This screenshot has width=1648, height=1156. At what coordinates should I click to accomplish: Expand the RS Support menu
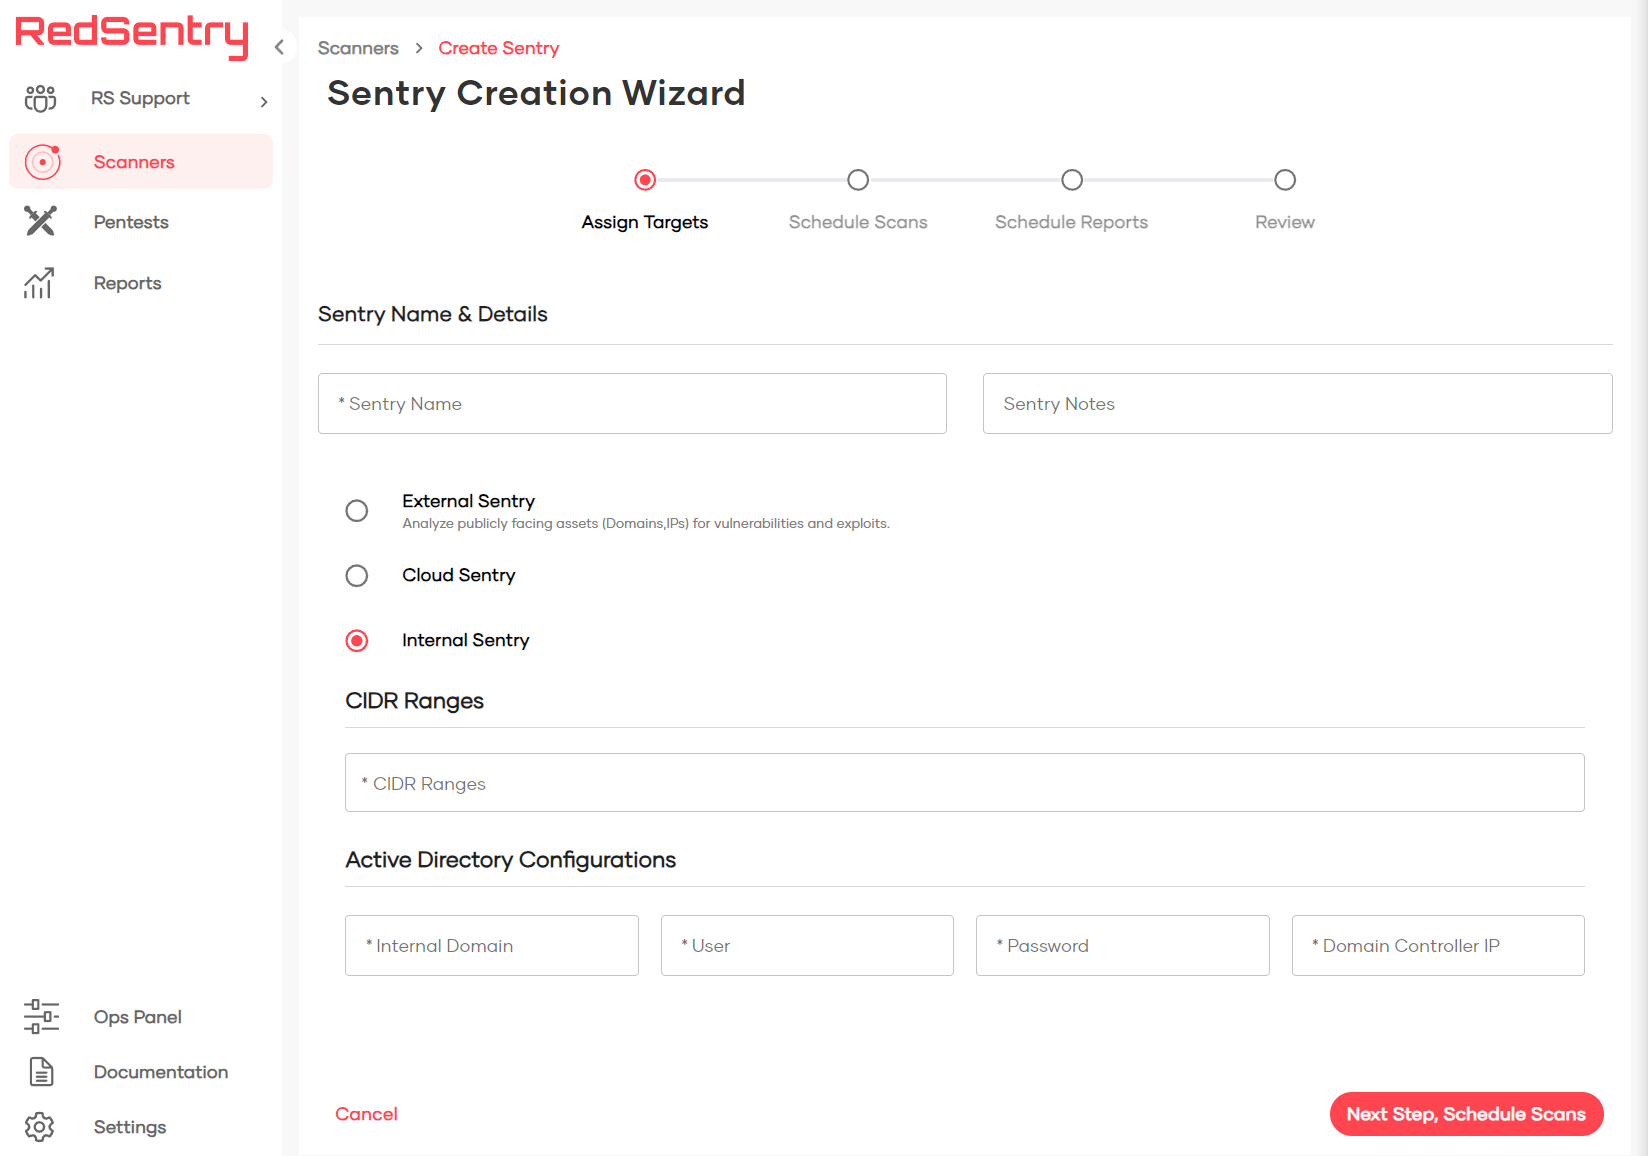263,101
